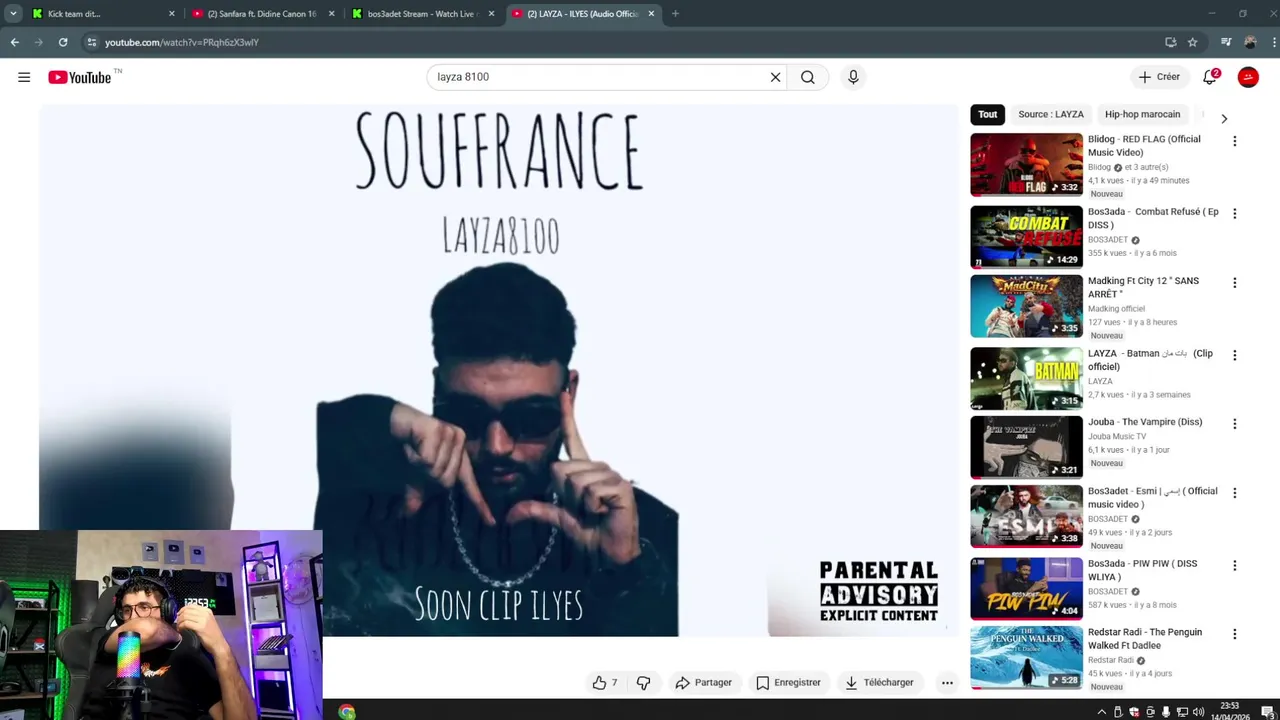Open options for PIW PIW video
The image size is (1280, 720).
coord(1234,565)
